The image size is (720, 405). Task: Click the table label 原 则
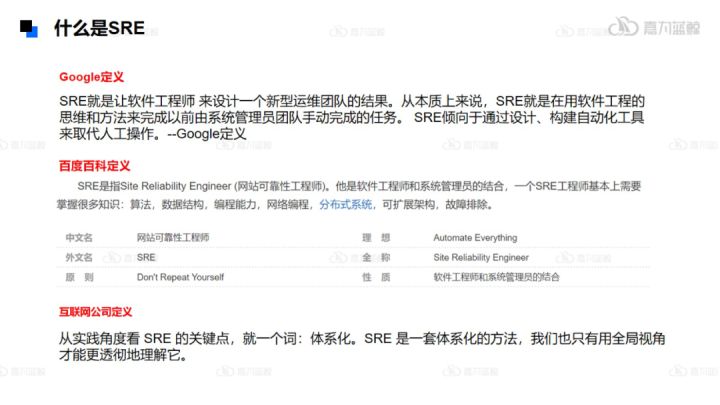[79, 277]
